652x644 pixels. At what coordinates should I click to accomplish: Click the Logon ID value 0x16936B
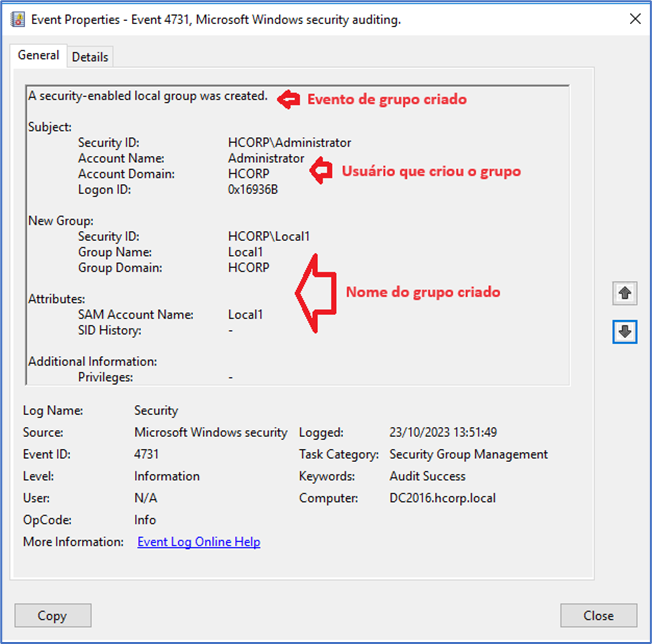(253, 189)
